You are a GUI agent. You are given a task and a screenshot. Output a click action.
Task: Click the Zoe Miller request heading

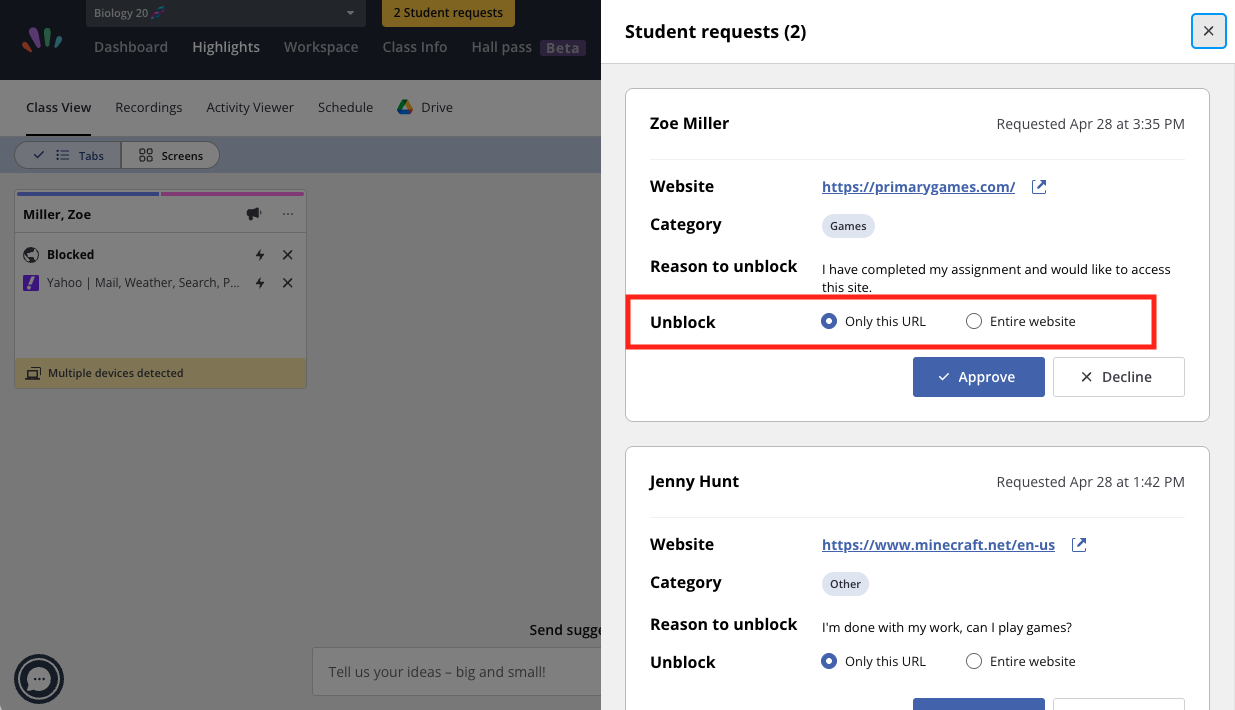(x=690, y=123)
